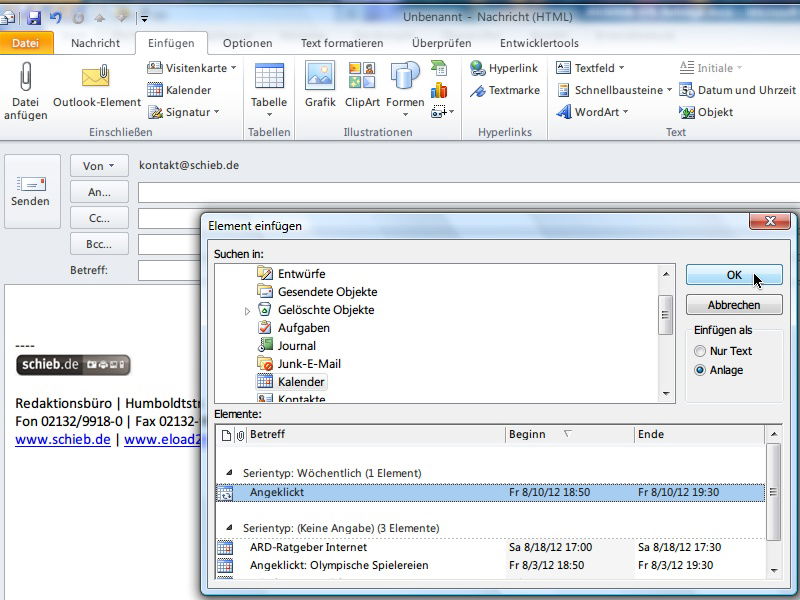Insert a Tabelle via the table icon

[x=269, y=77]
